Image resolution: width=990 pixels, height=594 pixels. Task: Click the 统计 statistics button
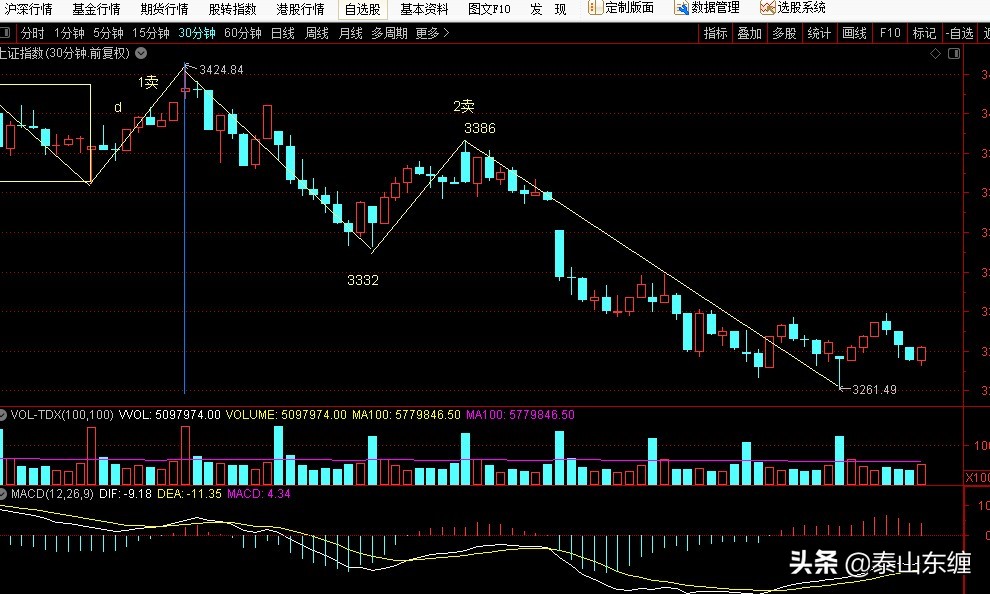point(819,33)
